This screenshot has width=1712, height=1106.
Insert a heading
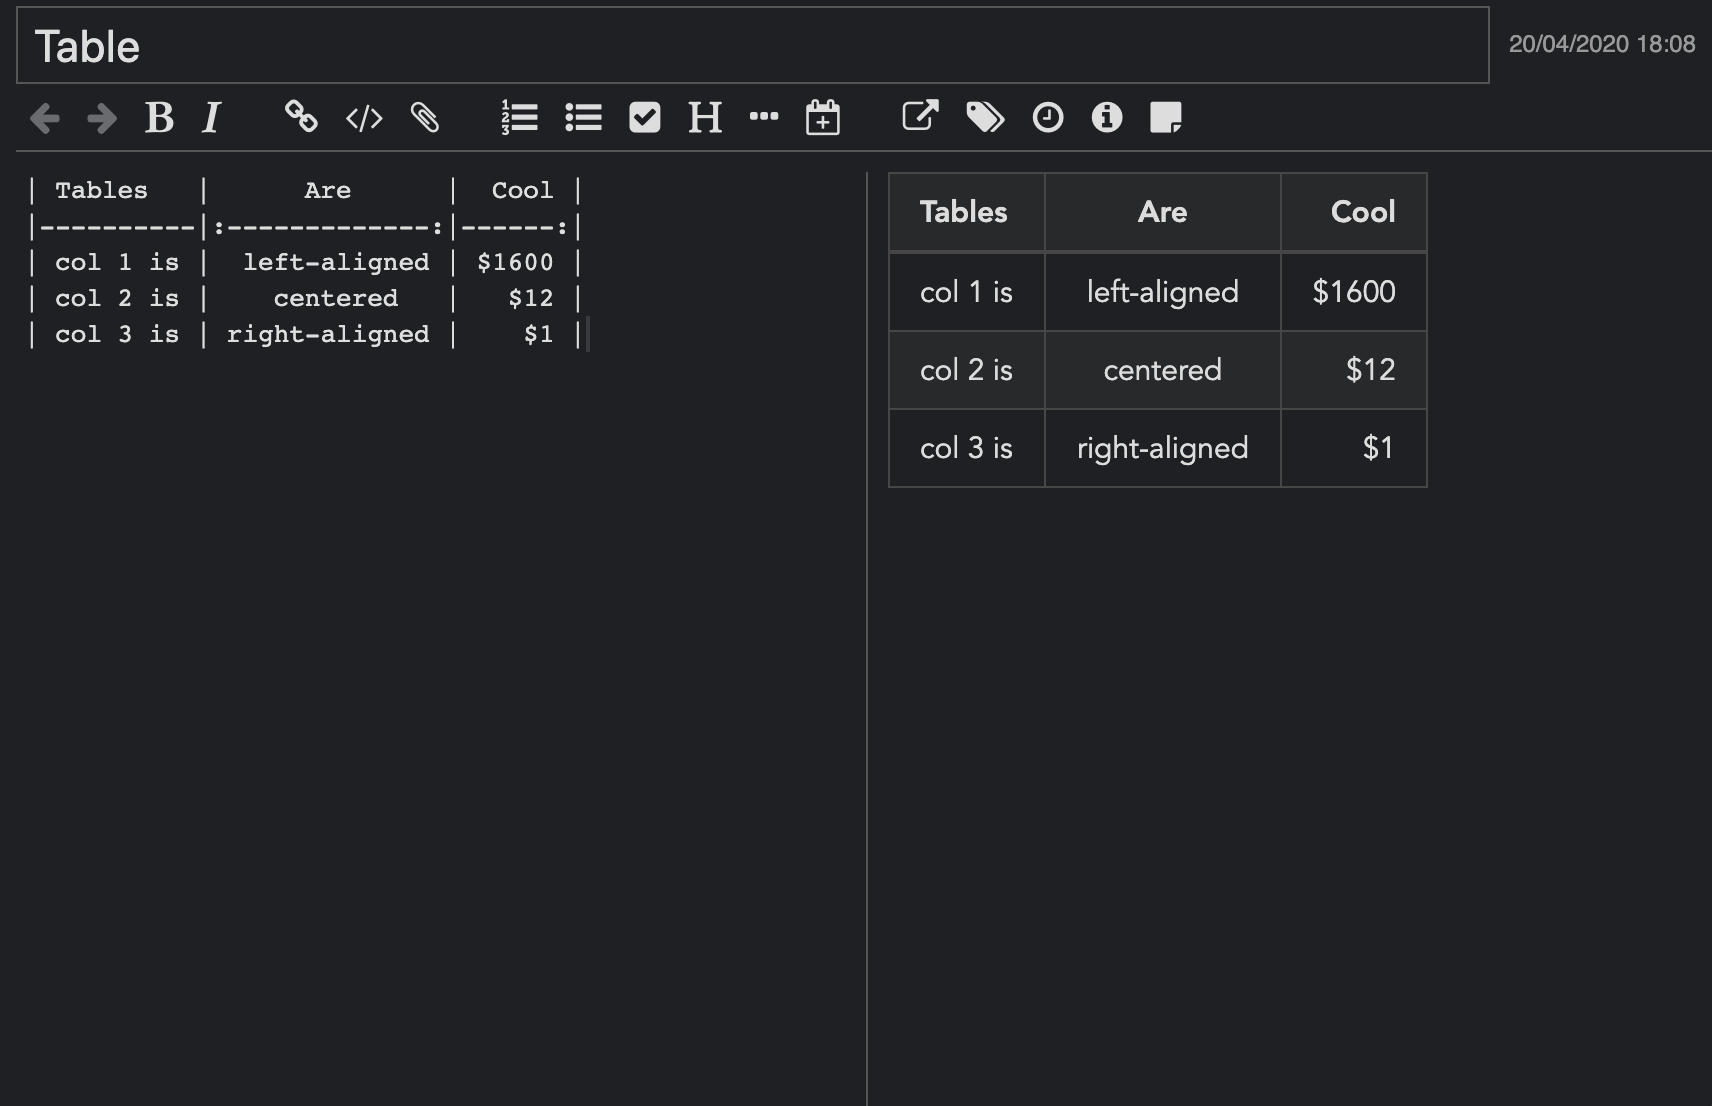tap(705, 118)
